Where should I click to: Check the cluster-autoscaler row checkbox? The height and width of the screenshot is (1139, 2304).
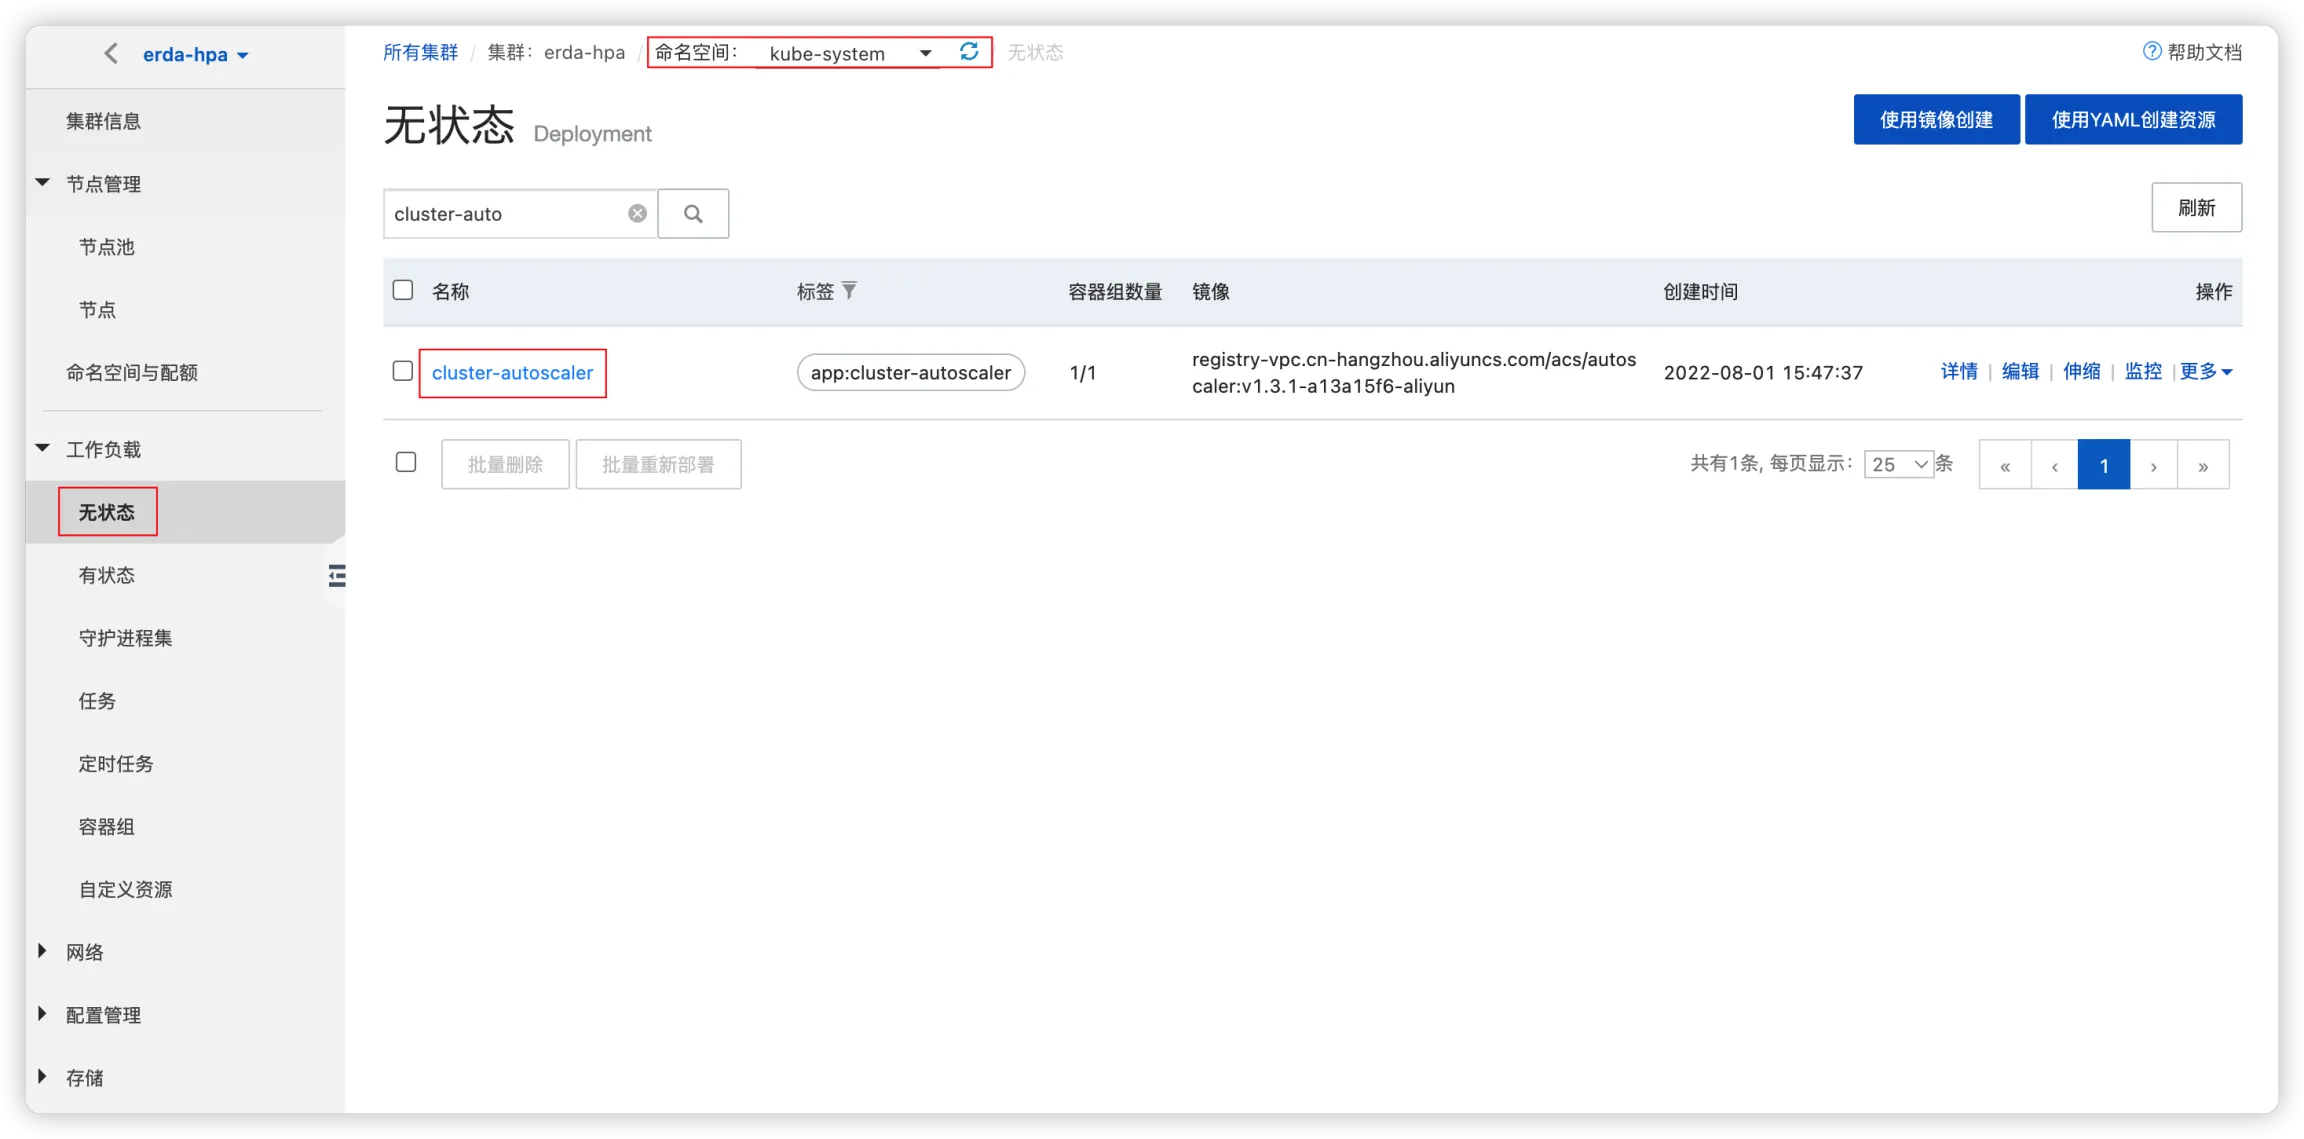(403, 371)
